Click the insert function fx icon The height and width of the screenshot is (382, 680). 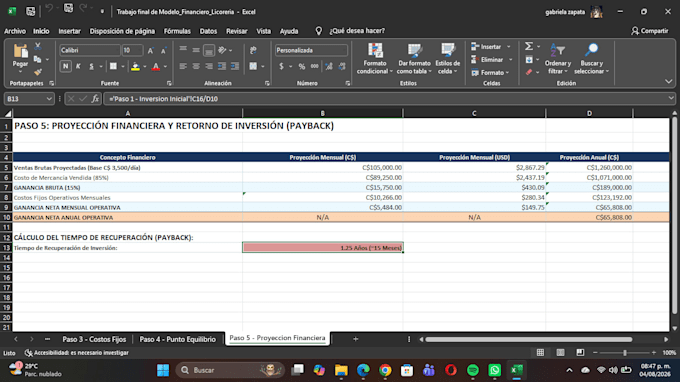[x=95, y=99]
